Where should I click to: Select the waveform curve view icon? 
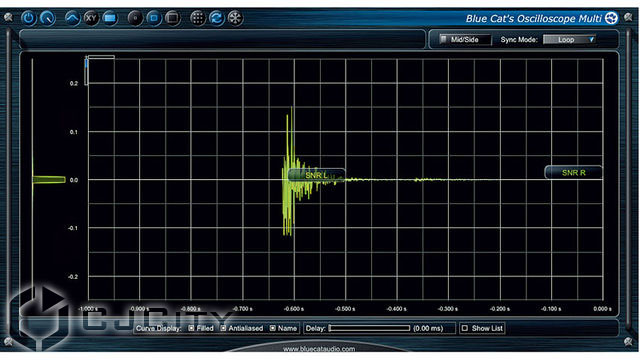72,18
